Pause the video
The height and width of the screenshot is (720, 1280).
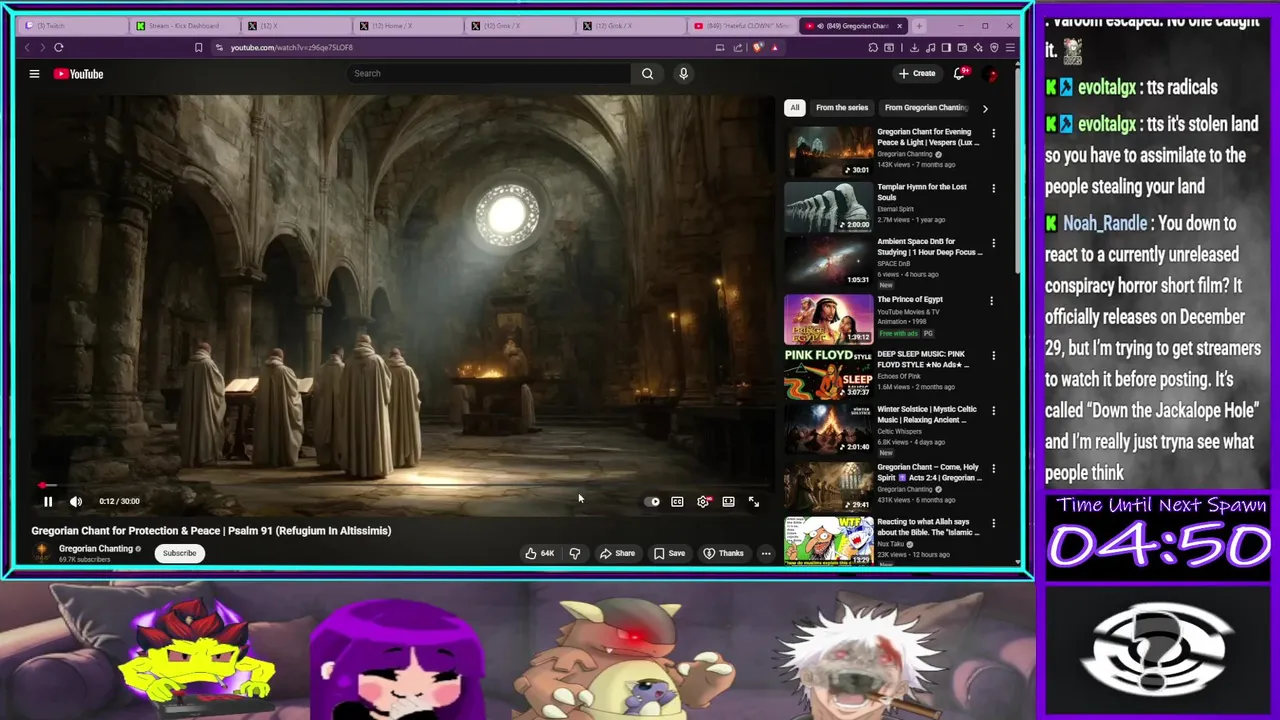(47, 501)
